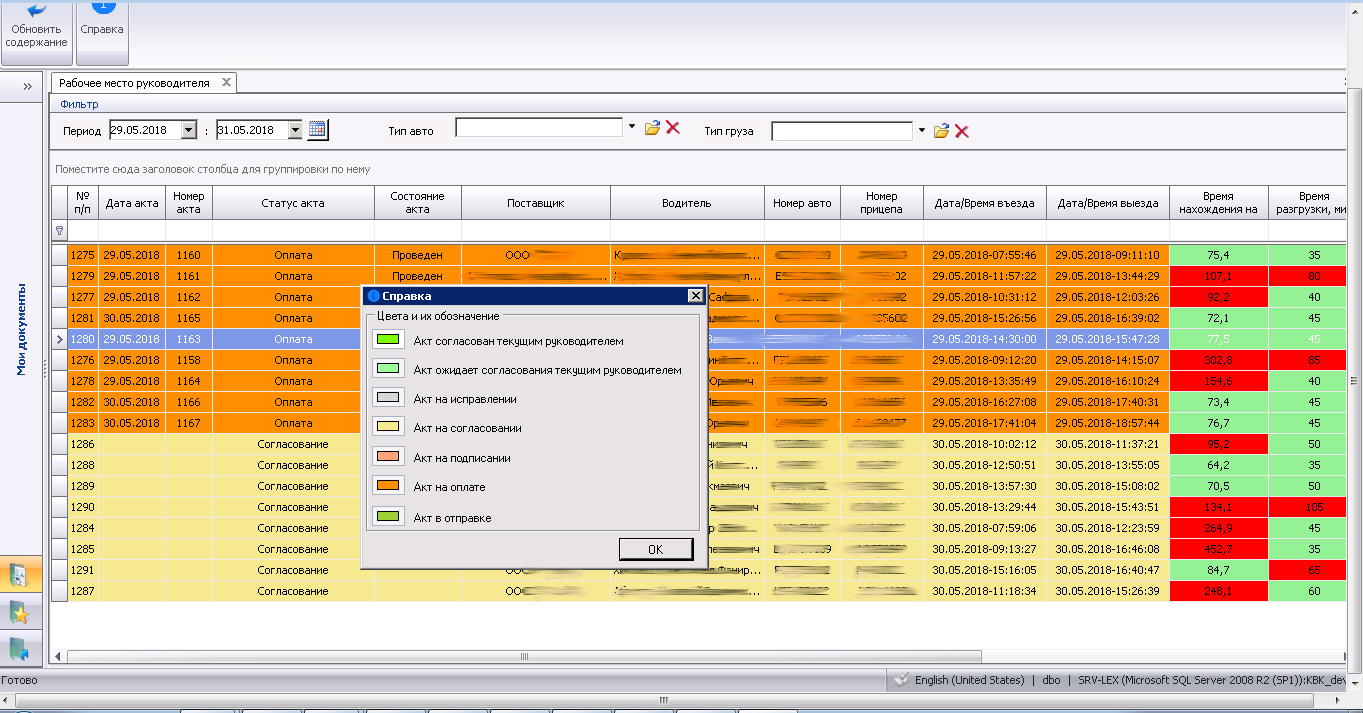1363x713 pixels.
Task: Click folder icon beside Тип груза field
Action: pyautogui.click(x=941, y=131)
